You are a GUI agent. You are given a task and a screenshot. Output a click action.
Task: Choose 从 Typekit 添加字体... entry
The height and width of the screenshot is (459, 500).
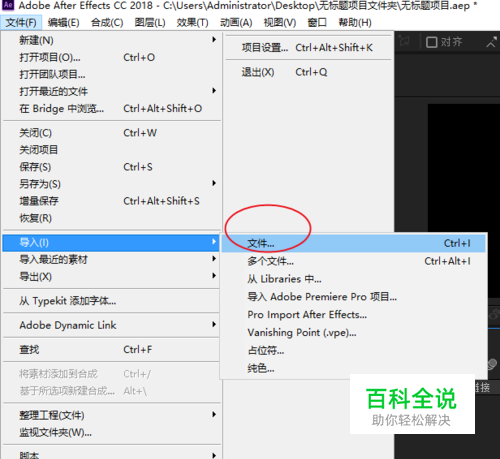[x=112, y=301]
